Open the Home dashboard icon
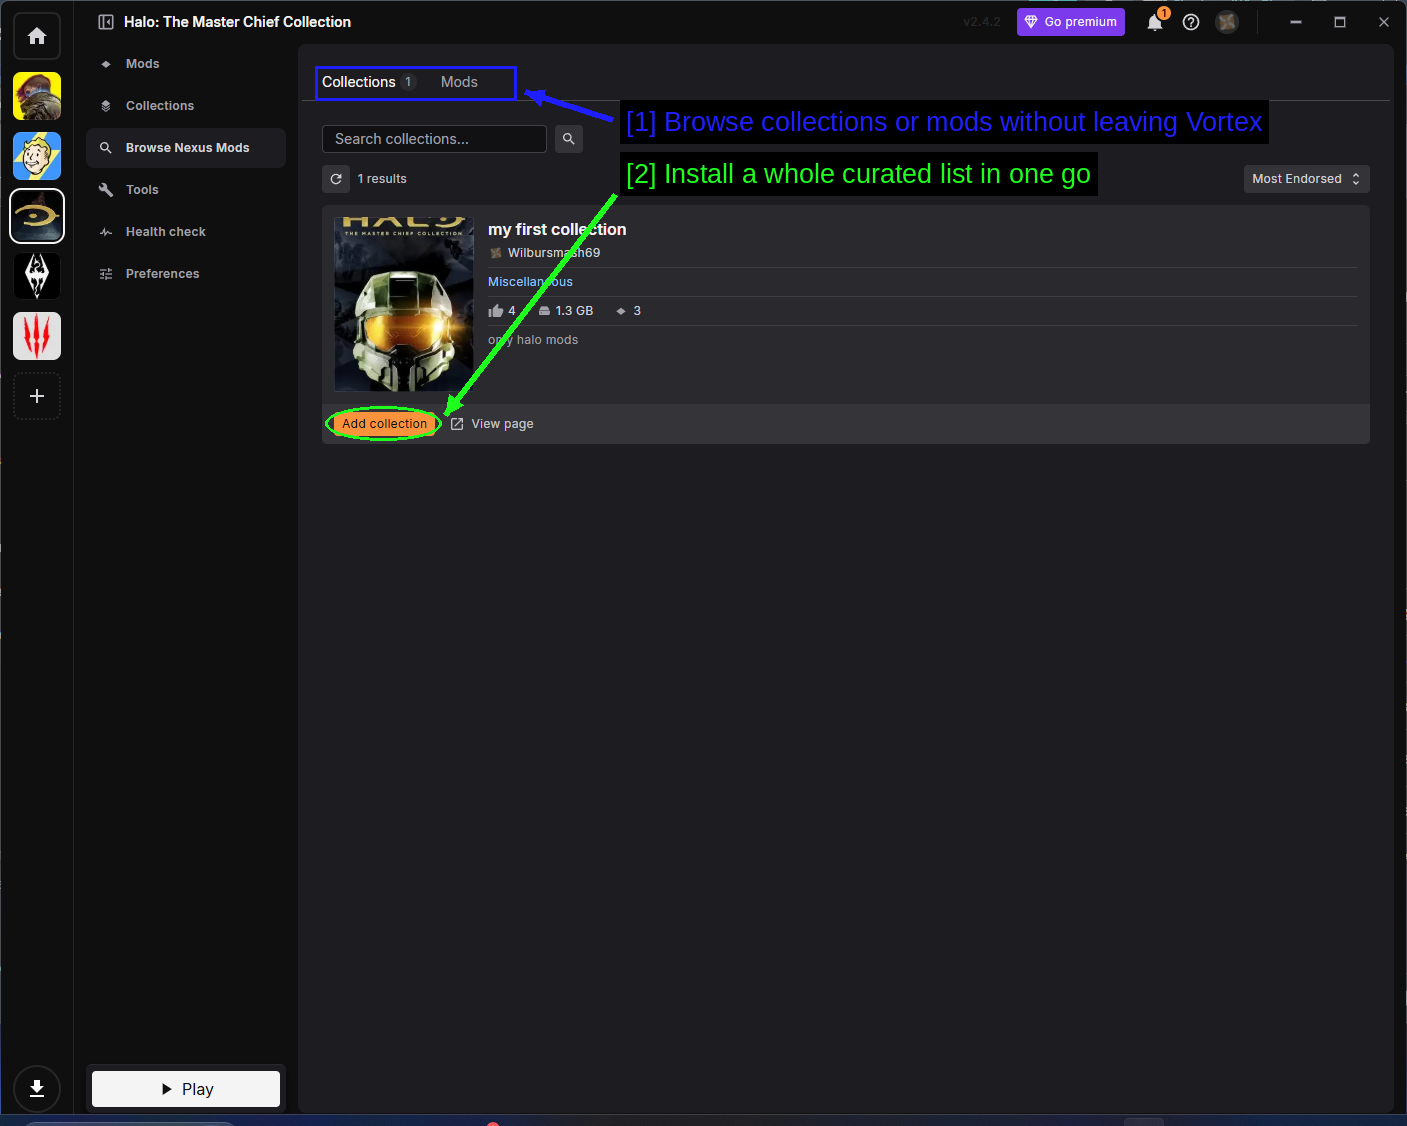Image resolution: width=1407 pixels, height=1126 pixels. 37,36
